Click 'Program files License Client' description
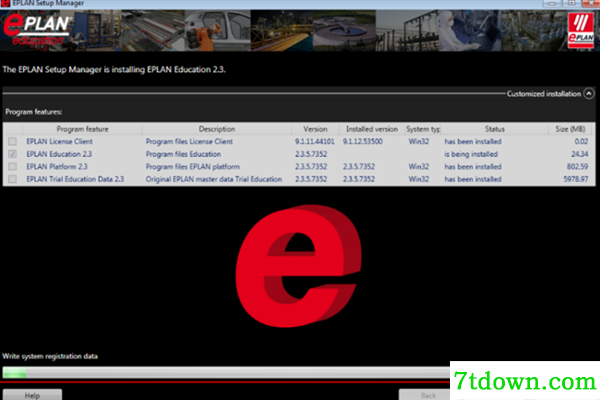Image resolution: width=600 pixels, height=400 pixels. (x=189, y=141)
